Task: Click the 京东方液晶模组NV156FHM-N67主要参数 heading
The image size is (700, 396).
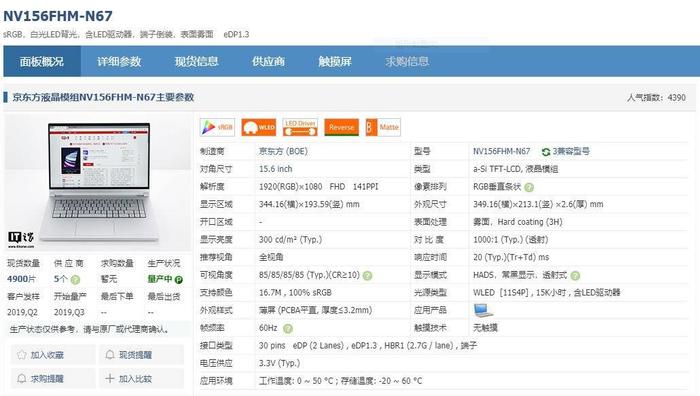Action: [103, 97]
